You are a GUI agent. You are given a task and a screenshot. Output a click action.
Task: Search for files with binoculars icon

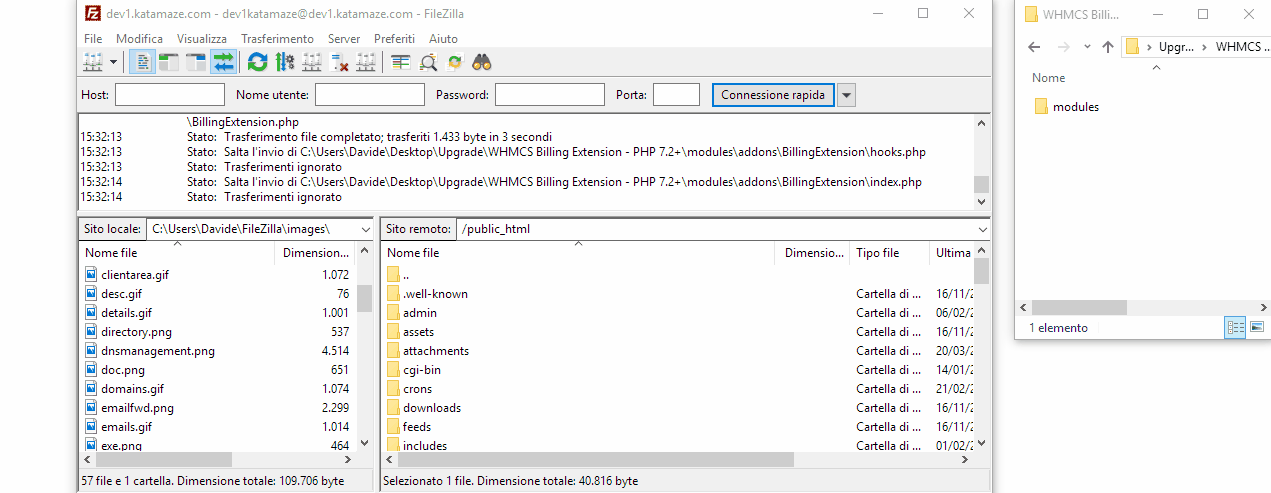pos(482,62)
